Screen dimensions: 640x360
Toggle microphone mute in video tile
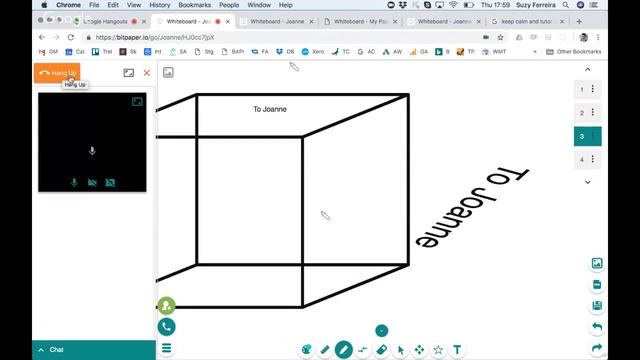tap(74, 182)
